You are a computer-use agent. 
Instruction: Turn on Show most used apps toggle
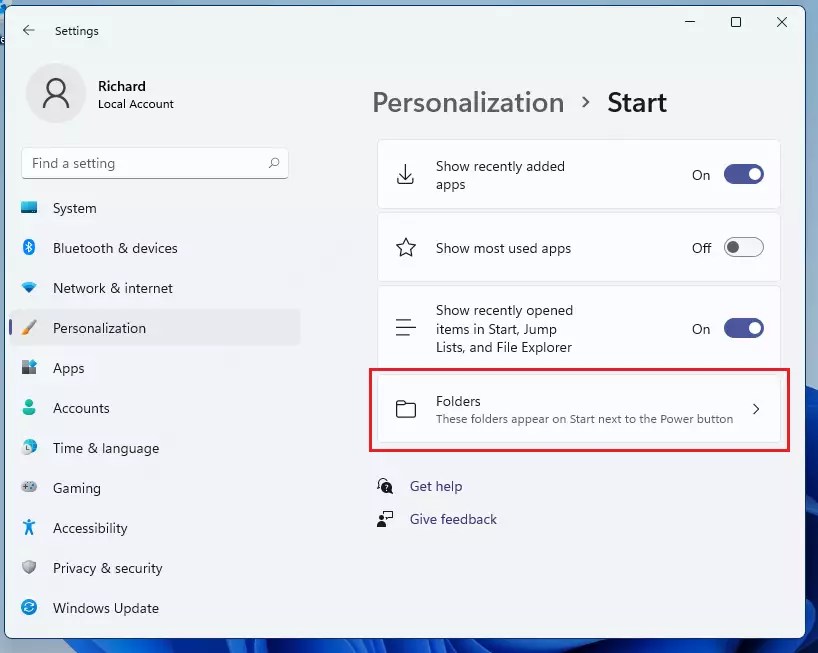point(743,247)
